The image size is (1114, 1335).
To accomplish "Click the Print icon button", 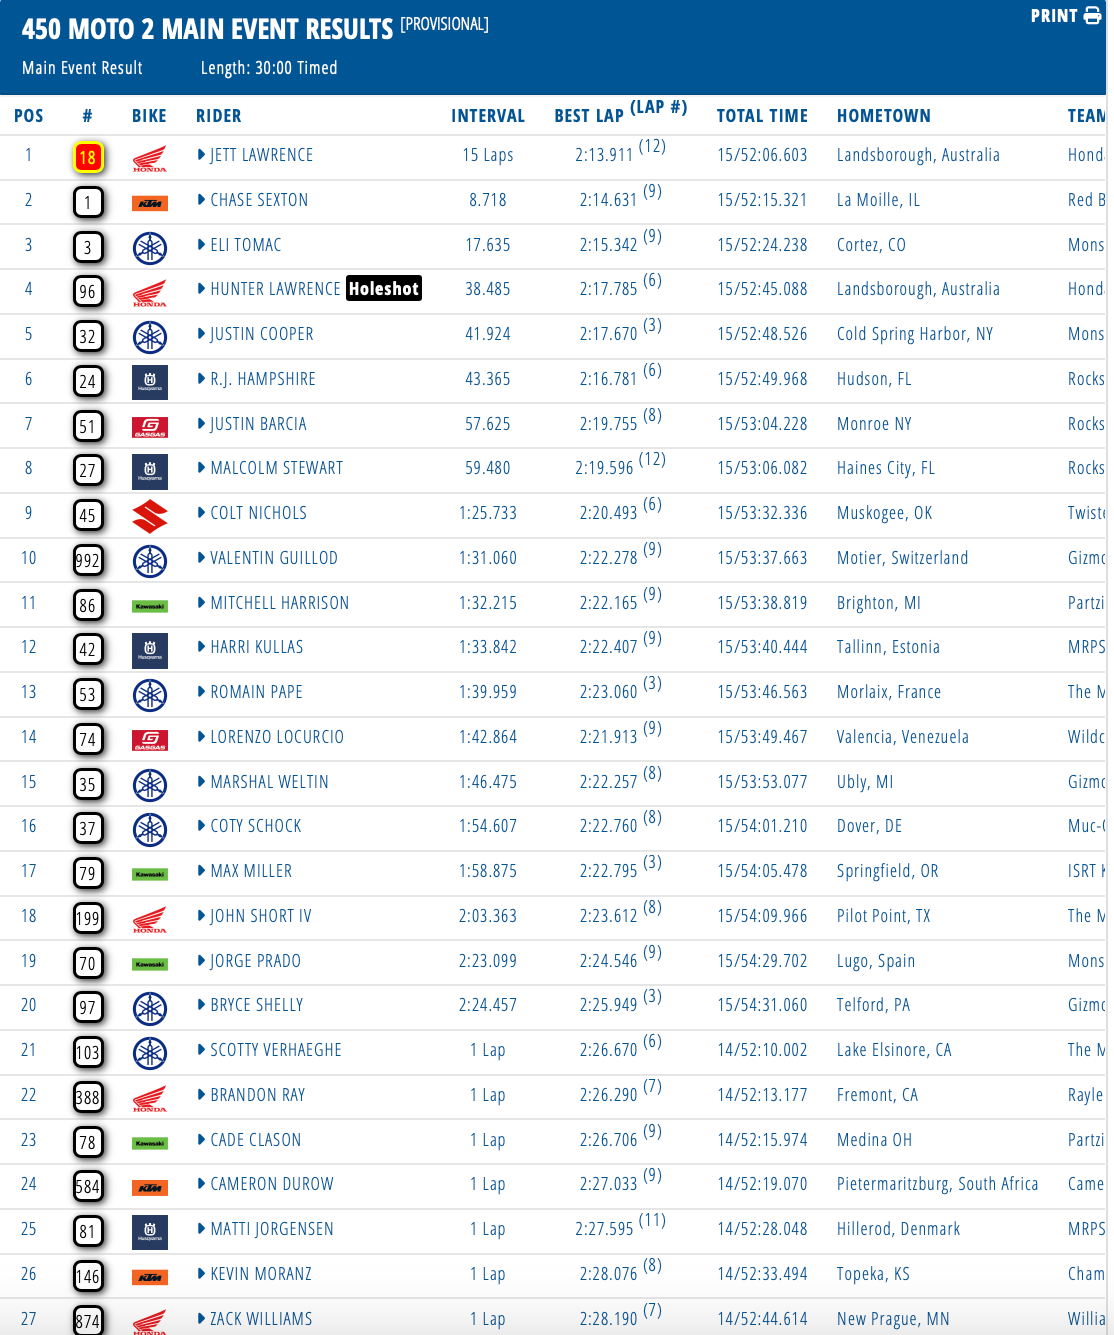I will coord(1092,16).
